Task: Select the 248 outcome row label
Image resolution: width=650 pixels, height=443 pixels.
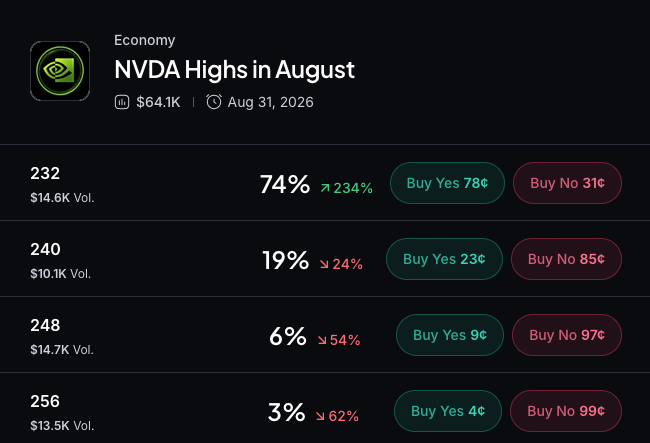Action: tap(45, 325)
